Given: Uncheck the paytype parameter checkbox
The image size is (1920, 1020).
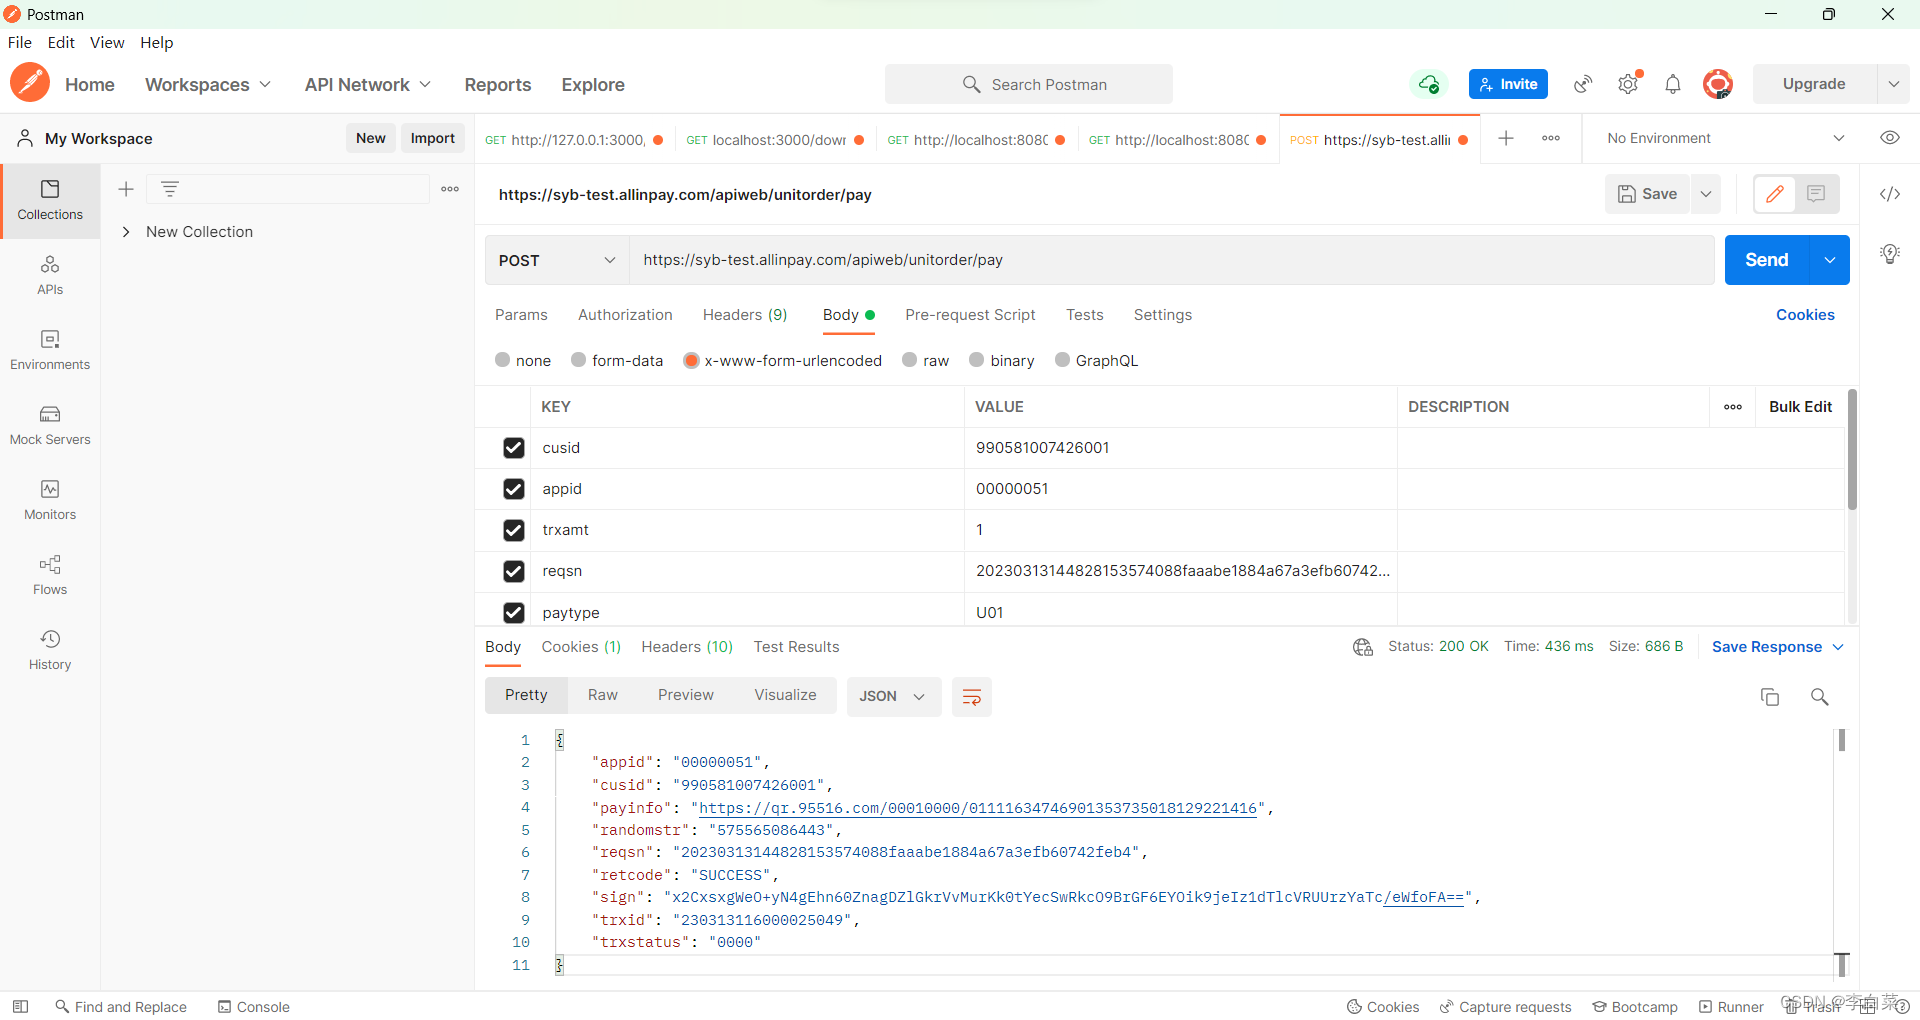Looking at the screenshot, I should click(514, 612).
